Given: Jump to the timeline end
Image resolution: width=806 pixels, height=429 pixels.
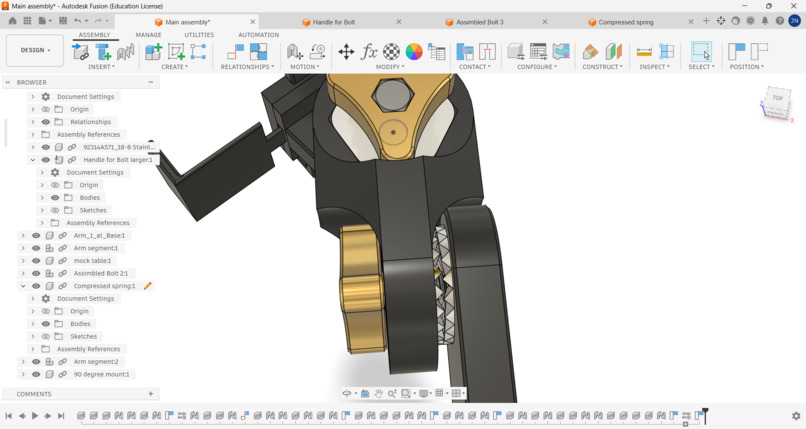Looking at the screenshot, I should (x=61, y=416).
